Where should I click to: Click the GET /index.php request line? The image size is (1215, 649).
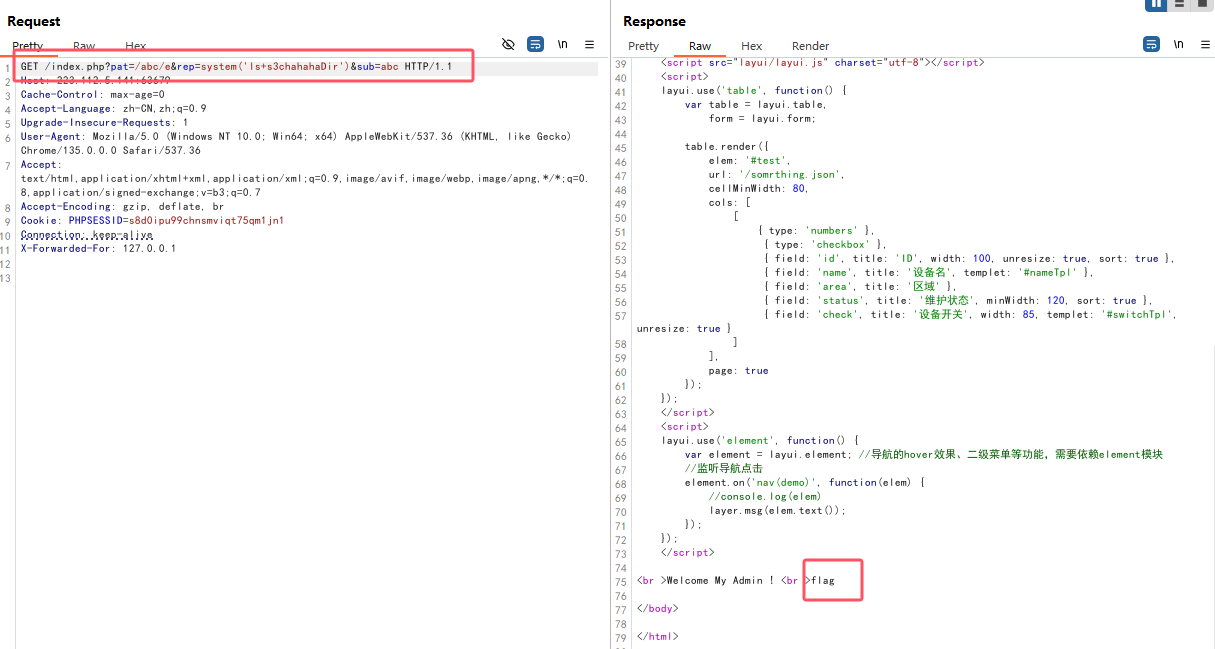[237, 67]
